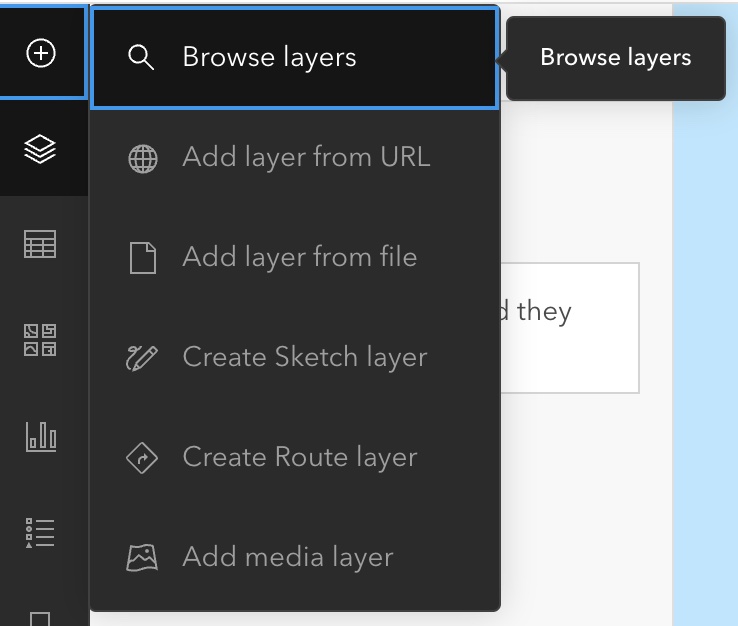Click the diamond Route layer icon
The width and height of the screenshot is (738, 626).
point(142,458)
